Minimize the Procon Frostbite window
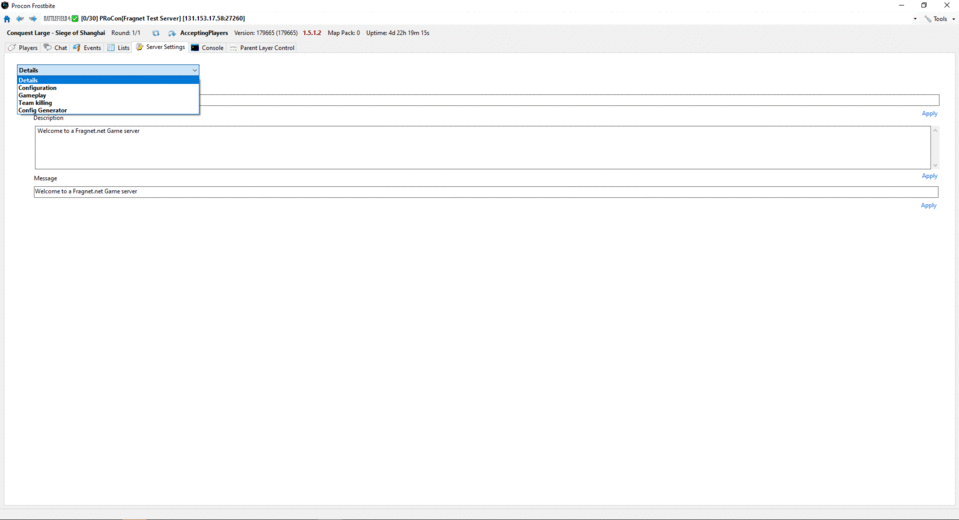 [x=901, y=6]
